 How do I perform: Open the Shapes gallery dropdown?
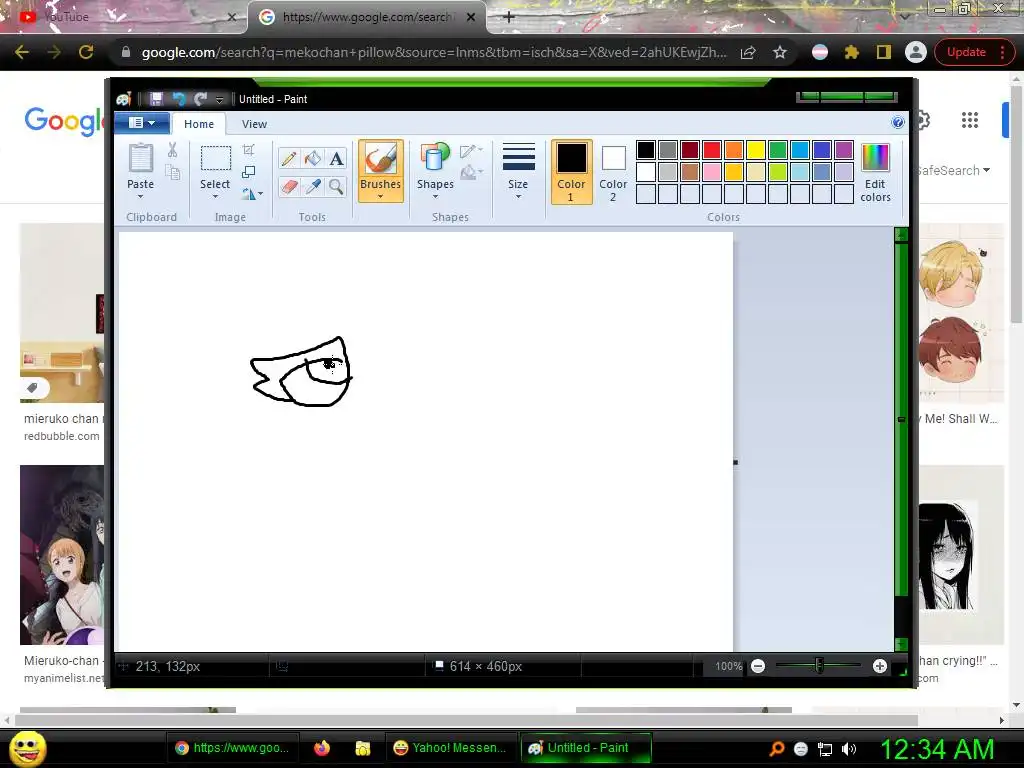(435, 197)
